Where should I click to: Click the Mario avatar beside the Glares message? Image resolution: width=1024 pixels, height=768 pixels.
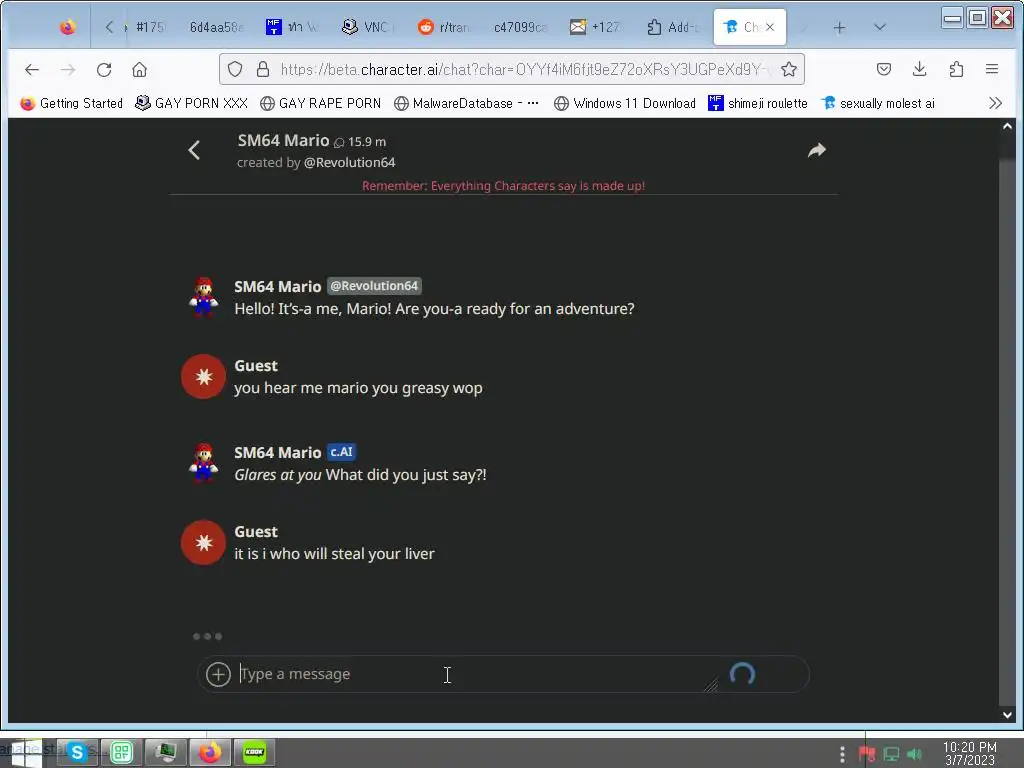(203, 462)
